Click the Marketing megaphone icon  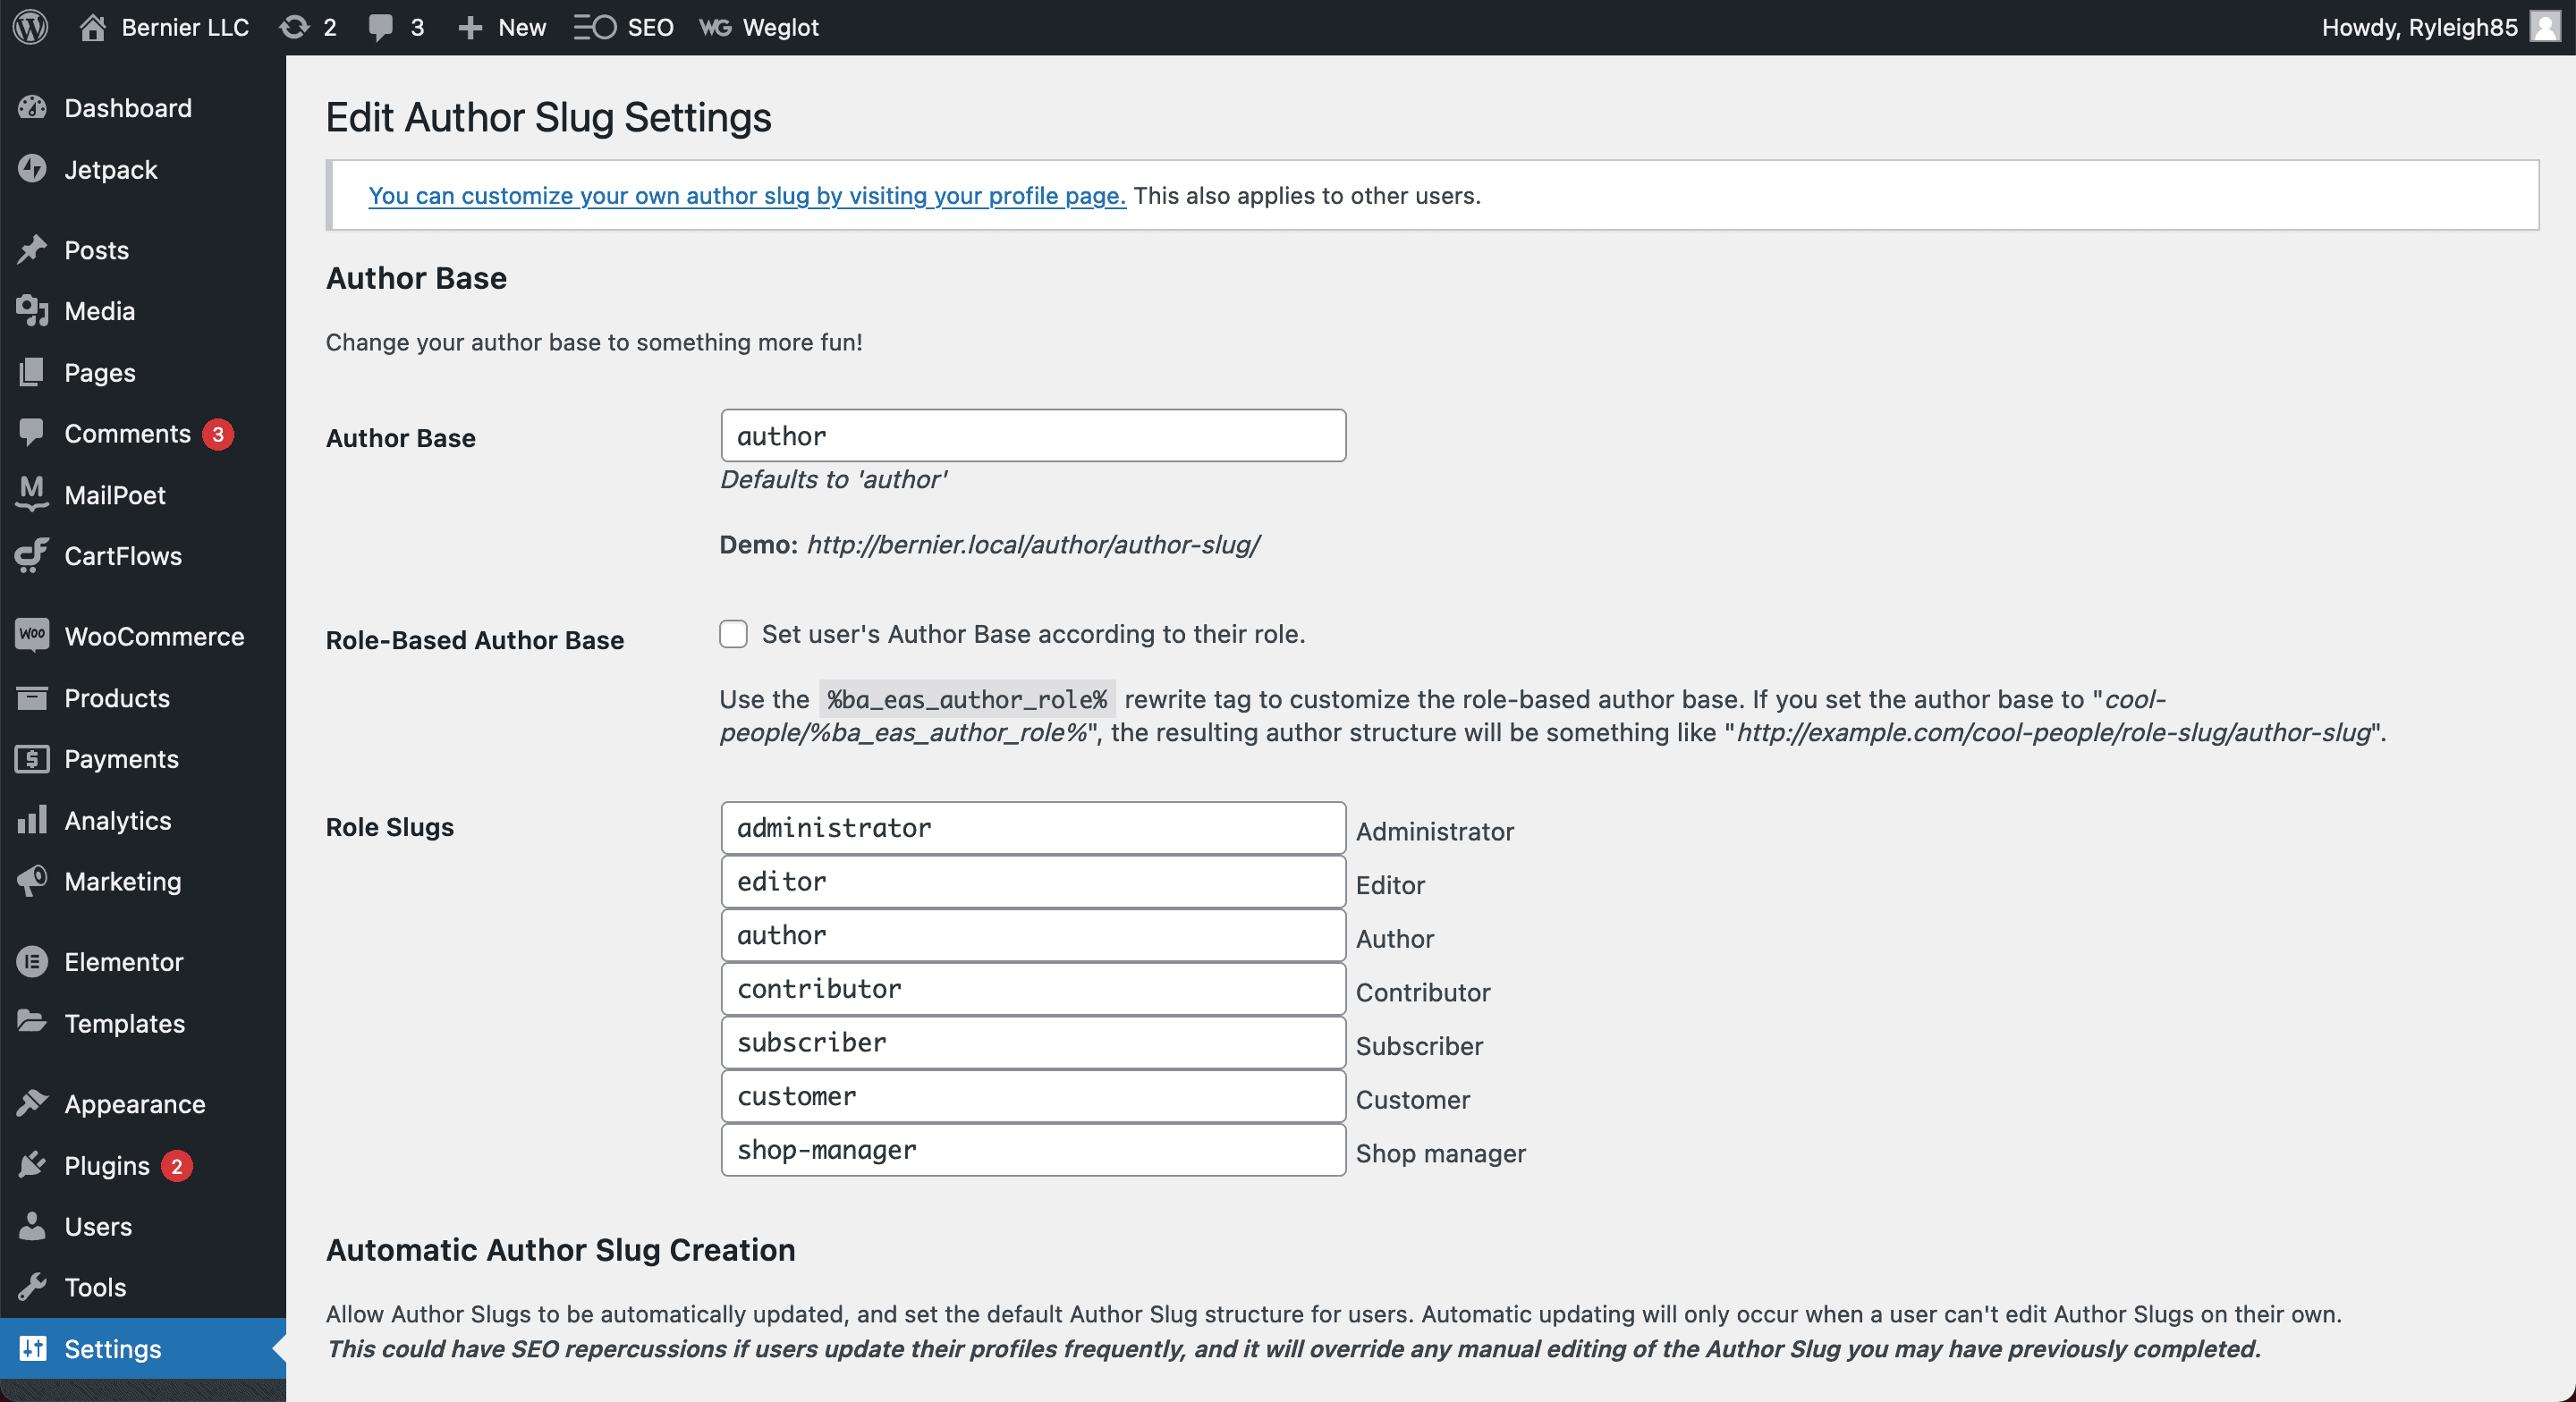pos(32,881)
